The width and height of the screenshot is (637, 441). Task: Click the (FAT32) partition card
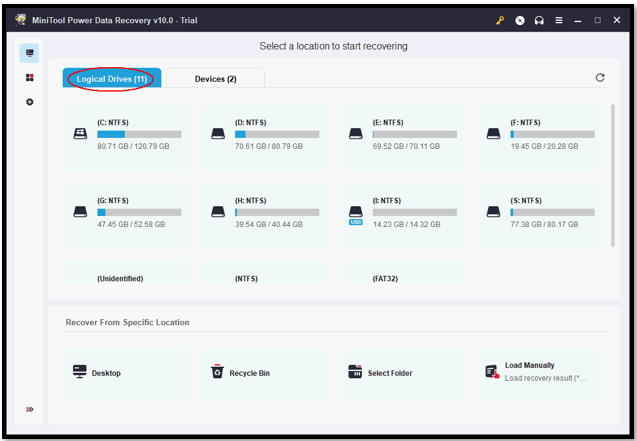click(402, 273)
